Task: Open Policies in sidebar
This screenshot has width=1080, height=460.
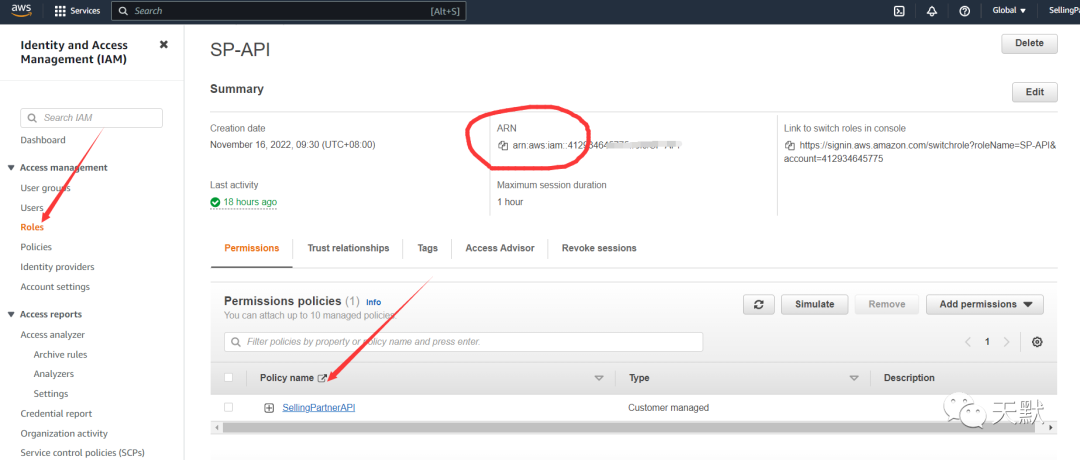Action: [x=37, y=247]
